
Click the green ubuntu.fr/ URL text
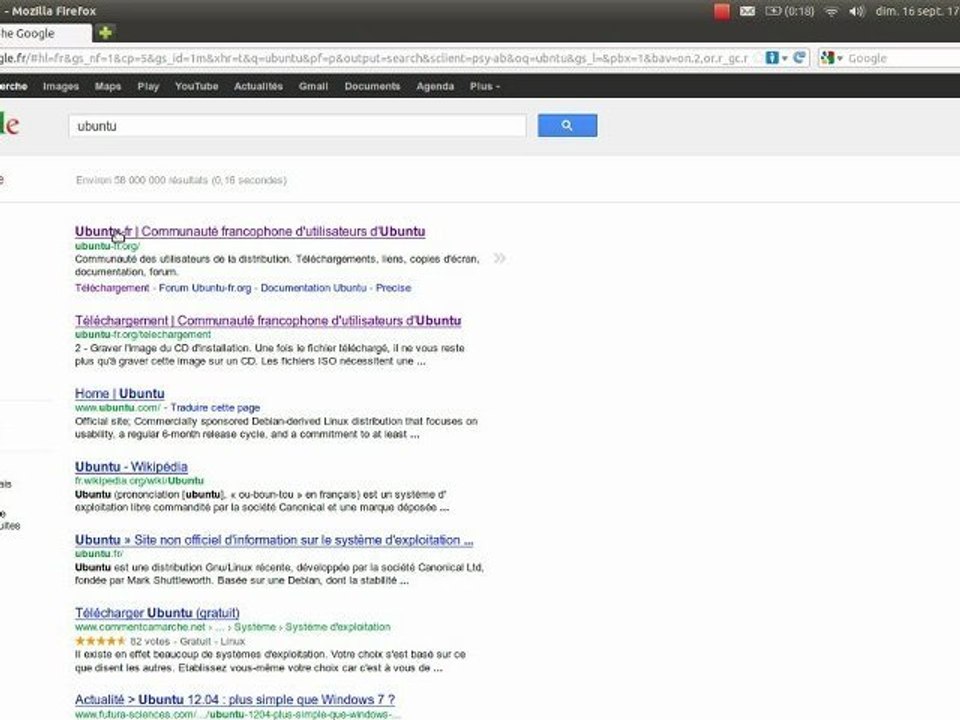(x=99, y=553)
